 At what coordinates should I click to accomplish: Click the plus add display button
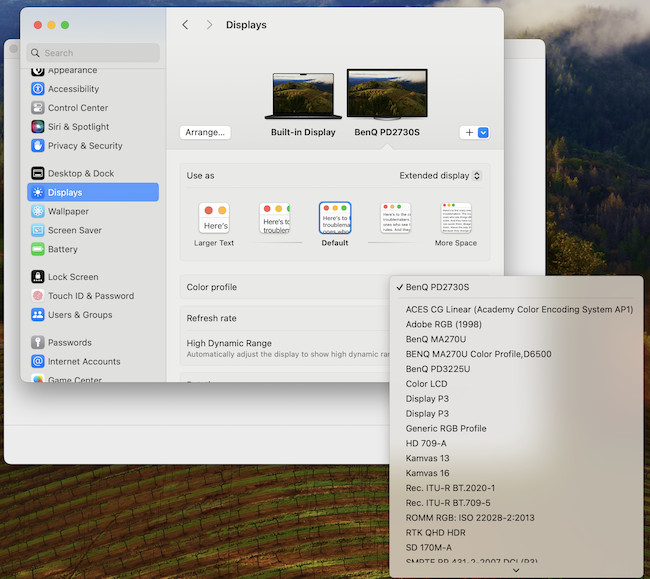pos(469,133)
